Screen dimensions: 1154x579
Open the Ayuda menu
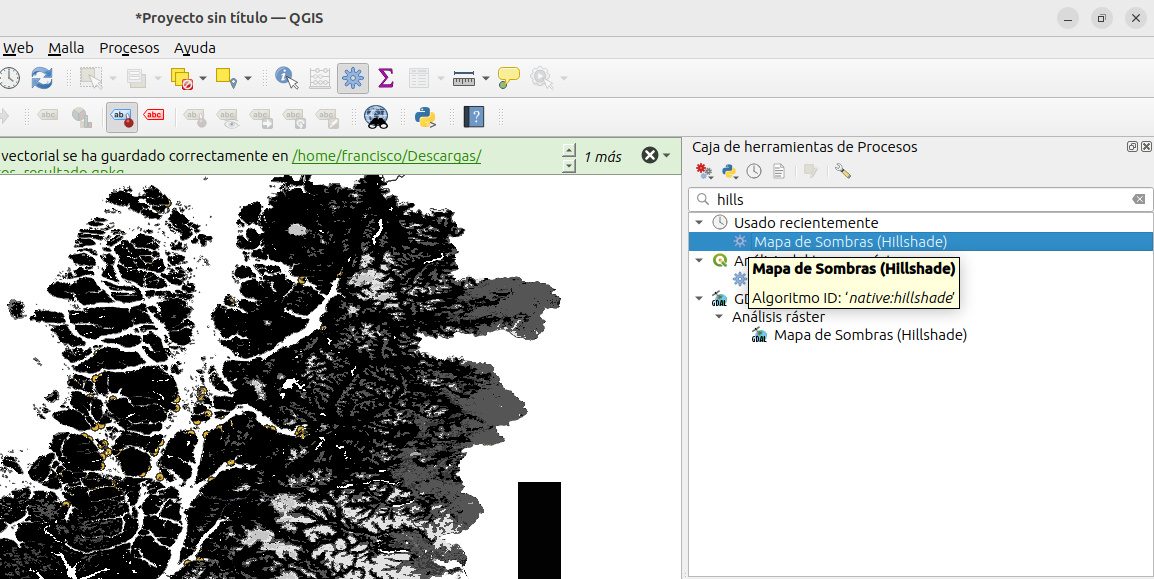coord(194,48)
